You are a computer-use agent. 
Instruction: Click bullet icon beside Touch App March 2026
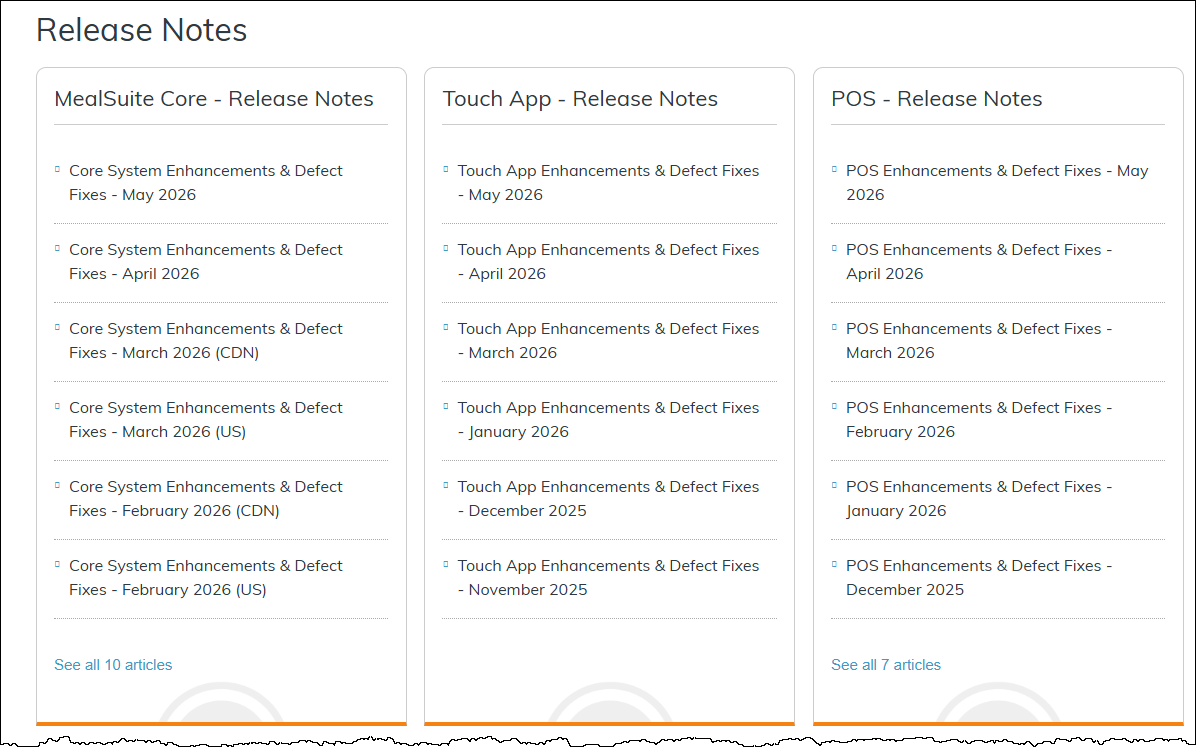(445, 327)
